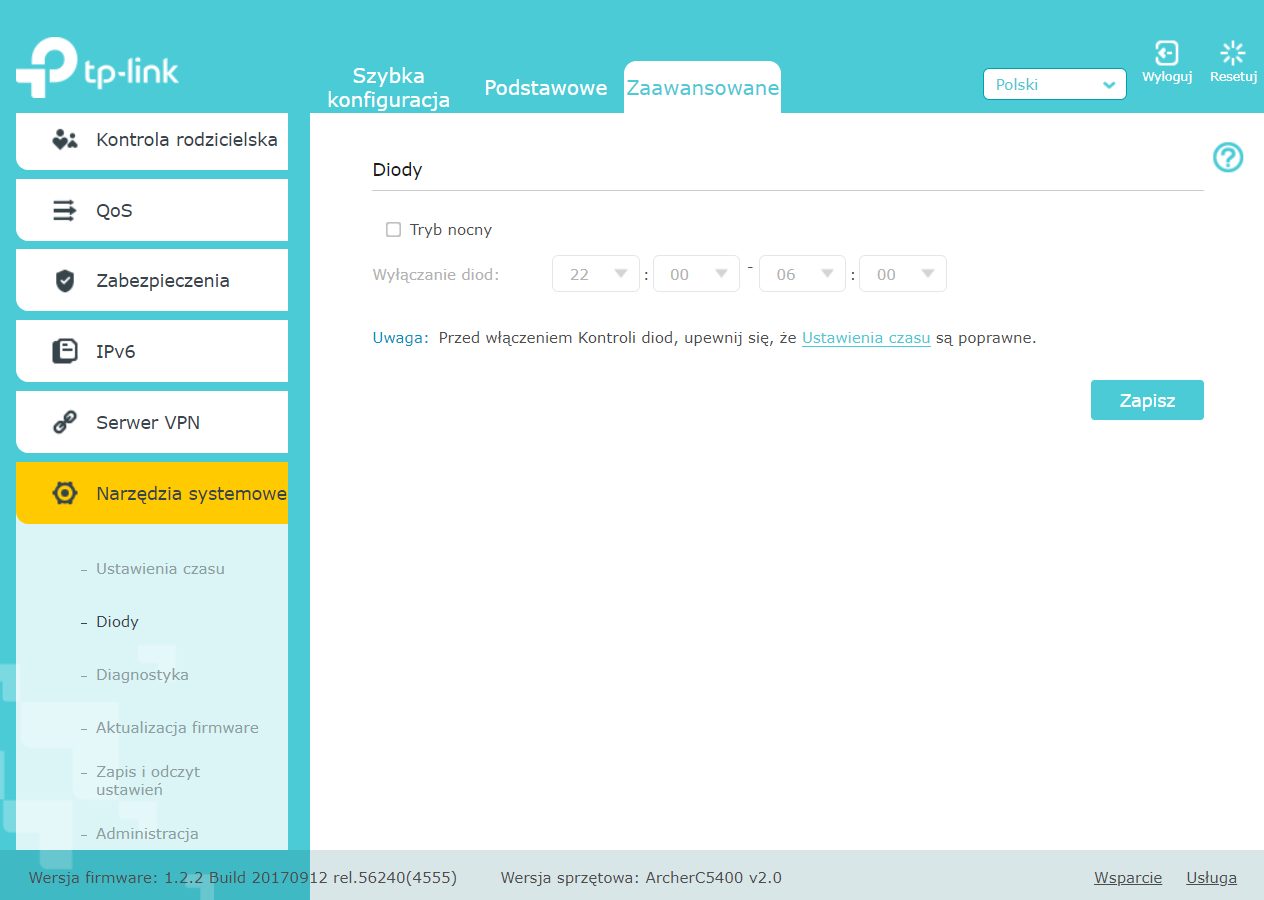Click the Zabezpieczenia shield icon
The image size is (1264, 900).
click(65, 281)
